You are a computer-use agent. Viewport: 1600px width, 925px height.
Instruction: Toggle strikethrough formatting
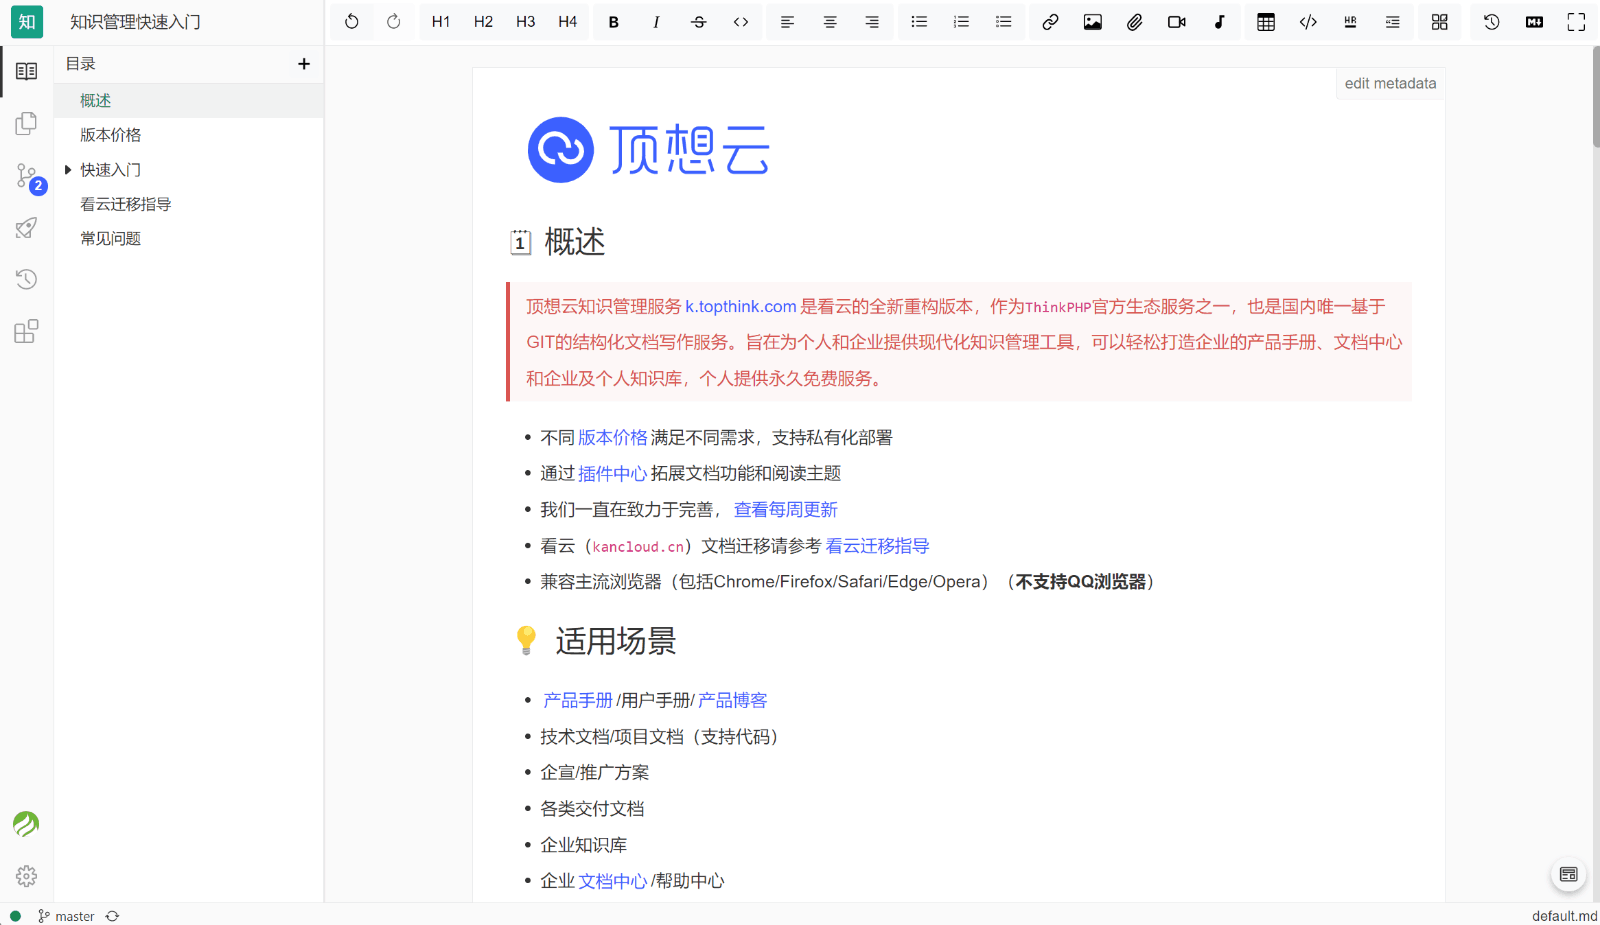[699, 21]
